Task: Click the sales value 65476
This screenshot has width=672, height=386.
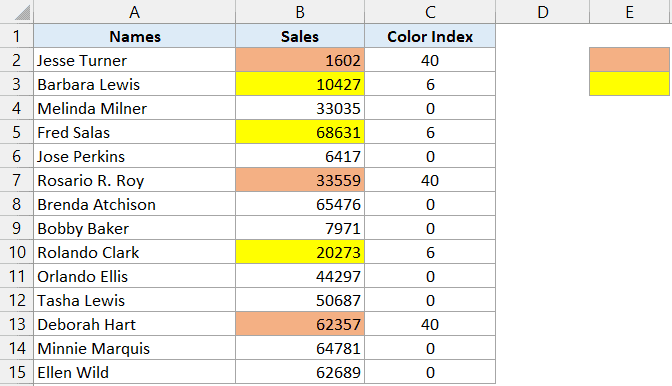Action: 300,203
